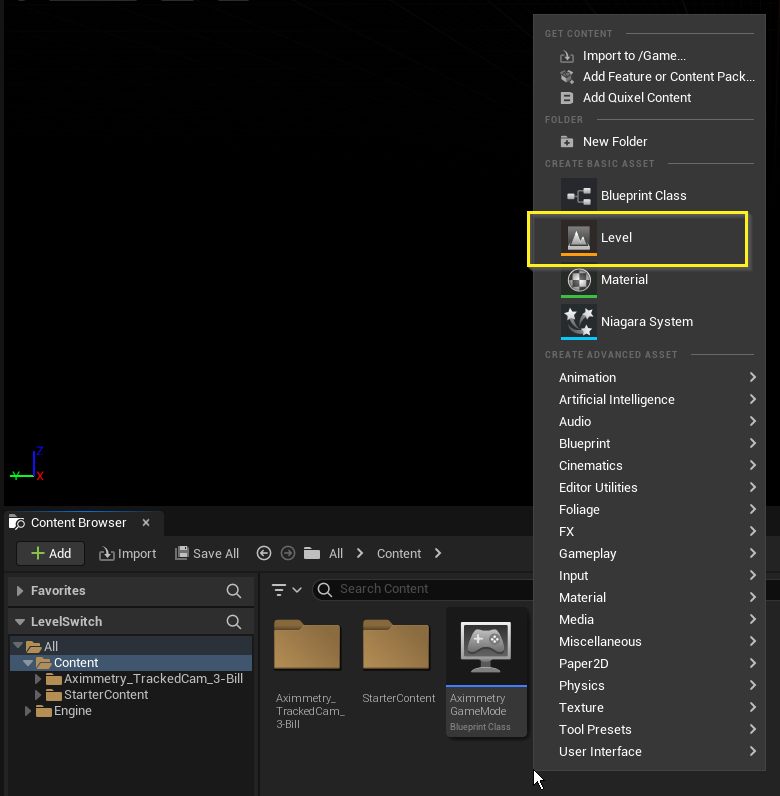The height and width of the screenshot is (796, 780).
Task: Click the Add Feature or Content Pack icon
Action: coord(567,77)
